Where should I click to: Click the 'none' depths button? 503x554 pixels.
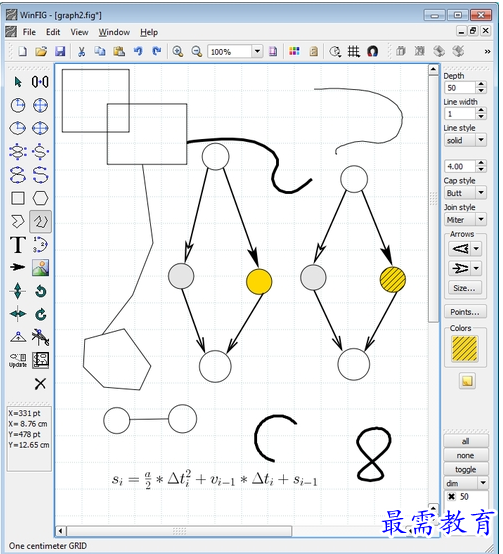[466, 455]
